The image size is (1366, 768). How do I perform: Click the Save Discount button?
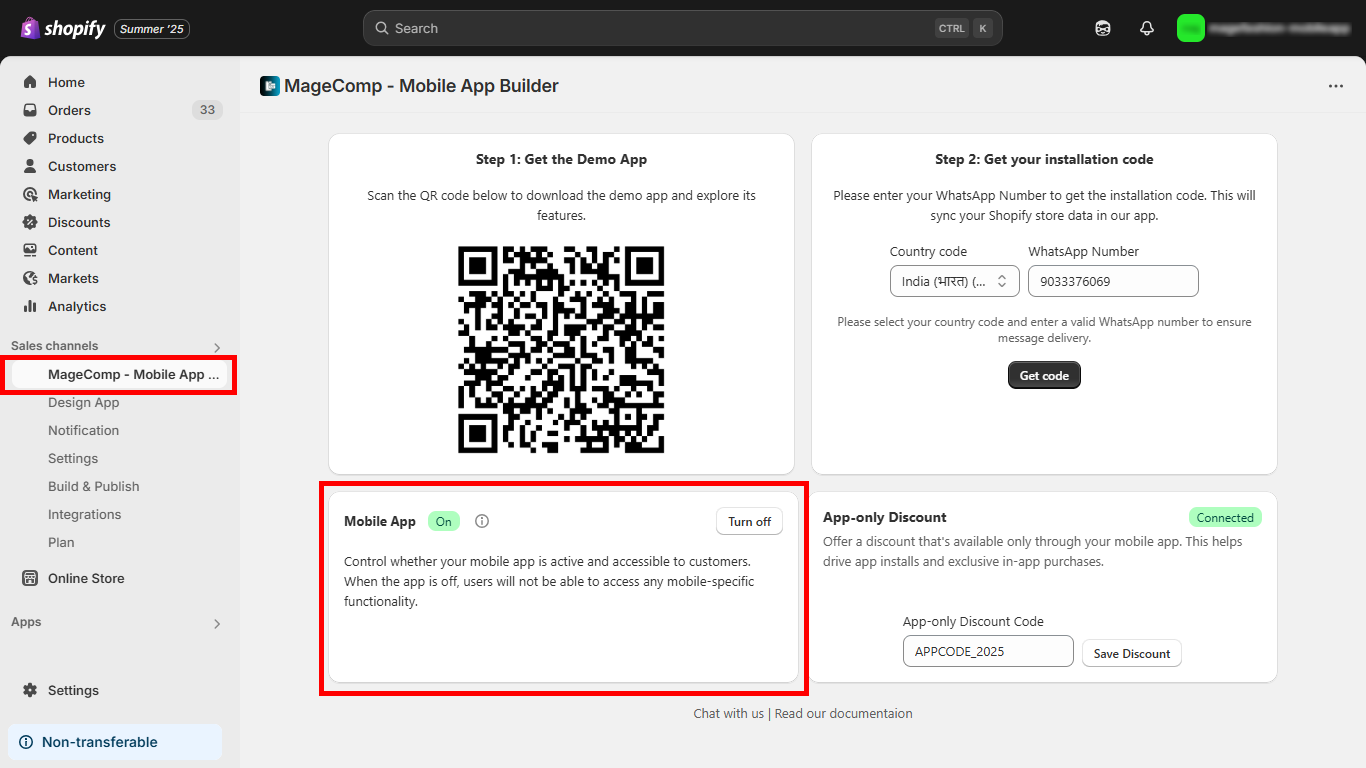pos(1131,653)
